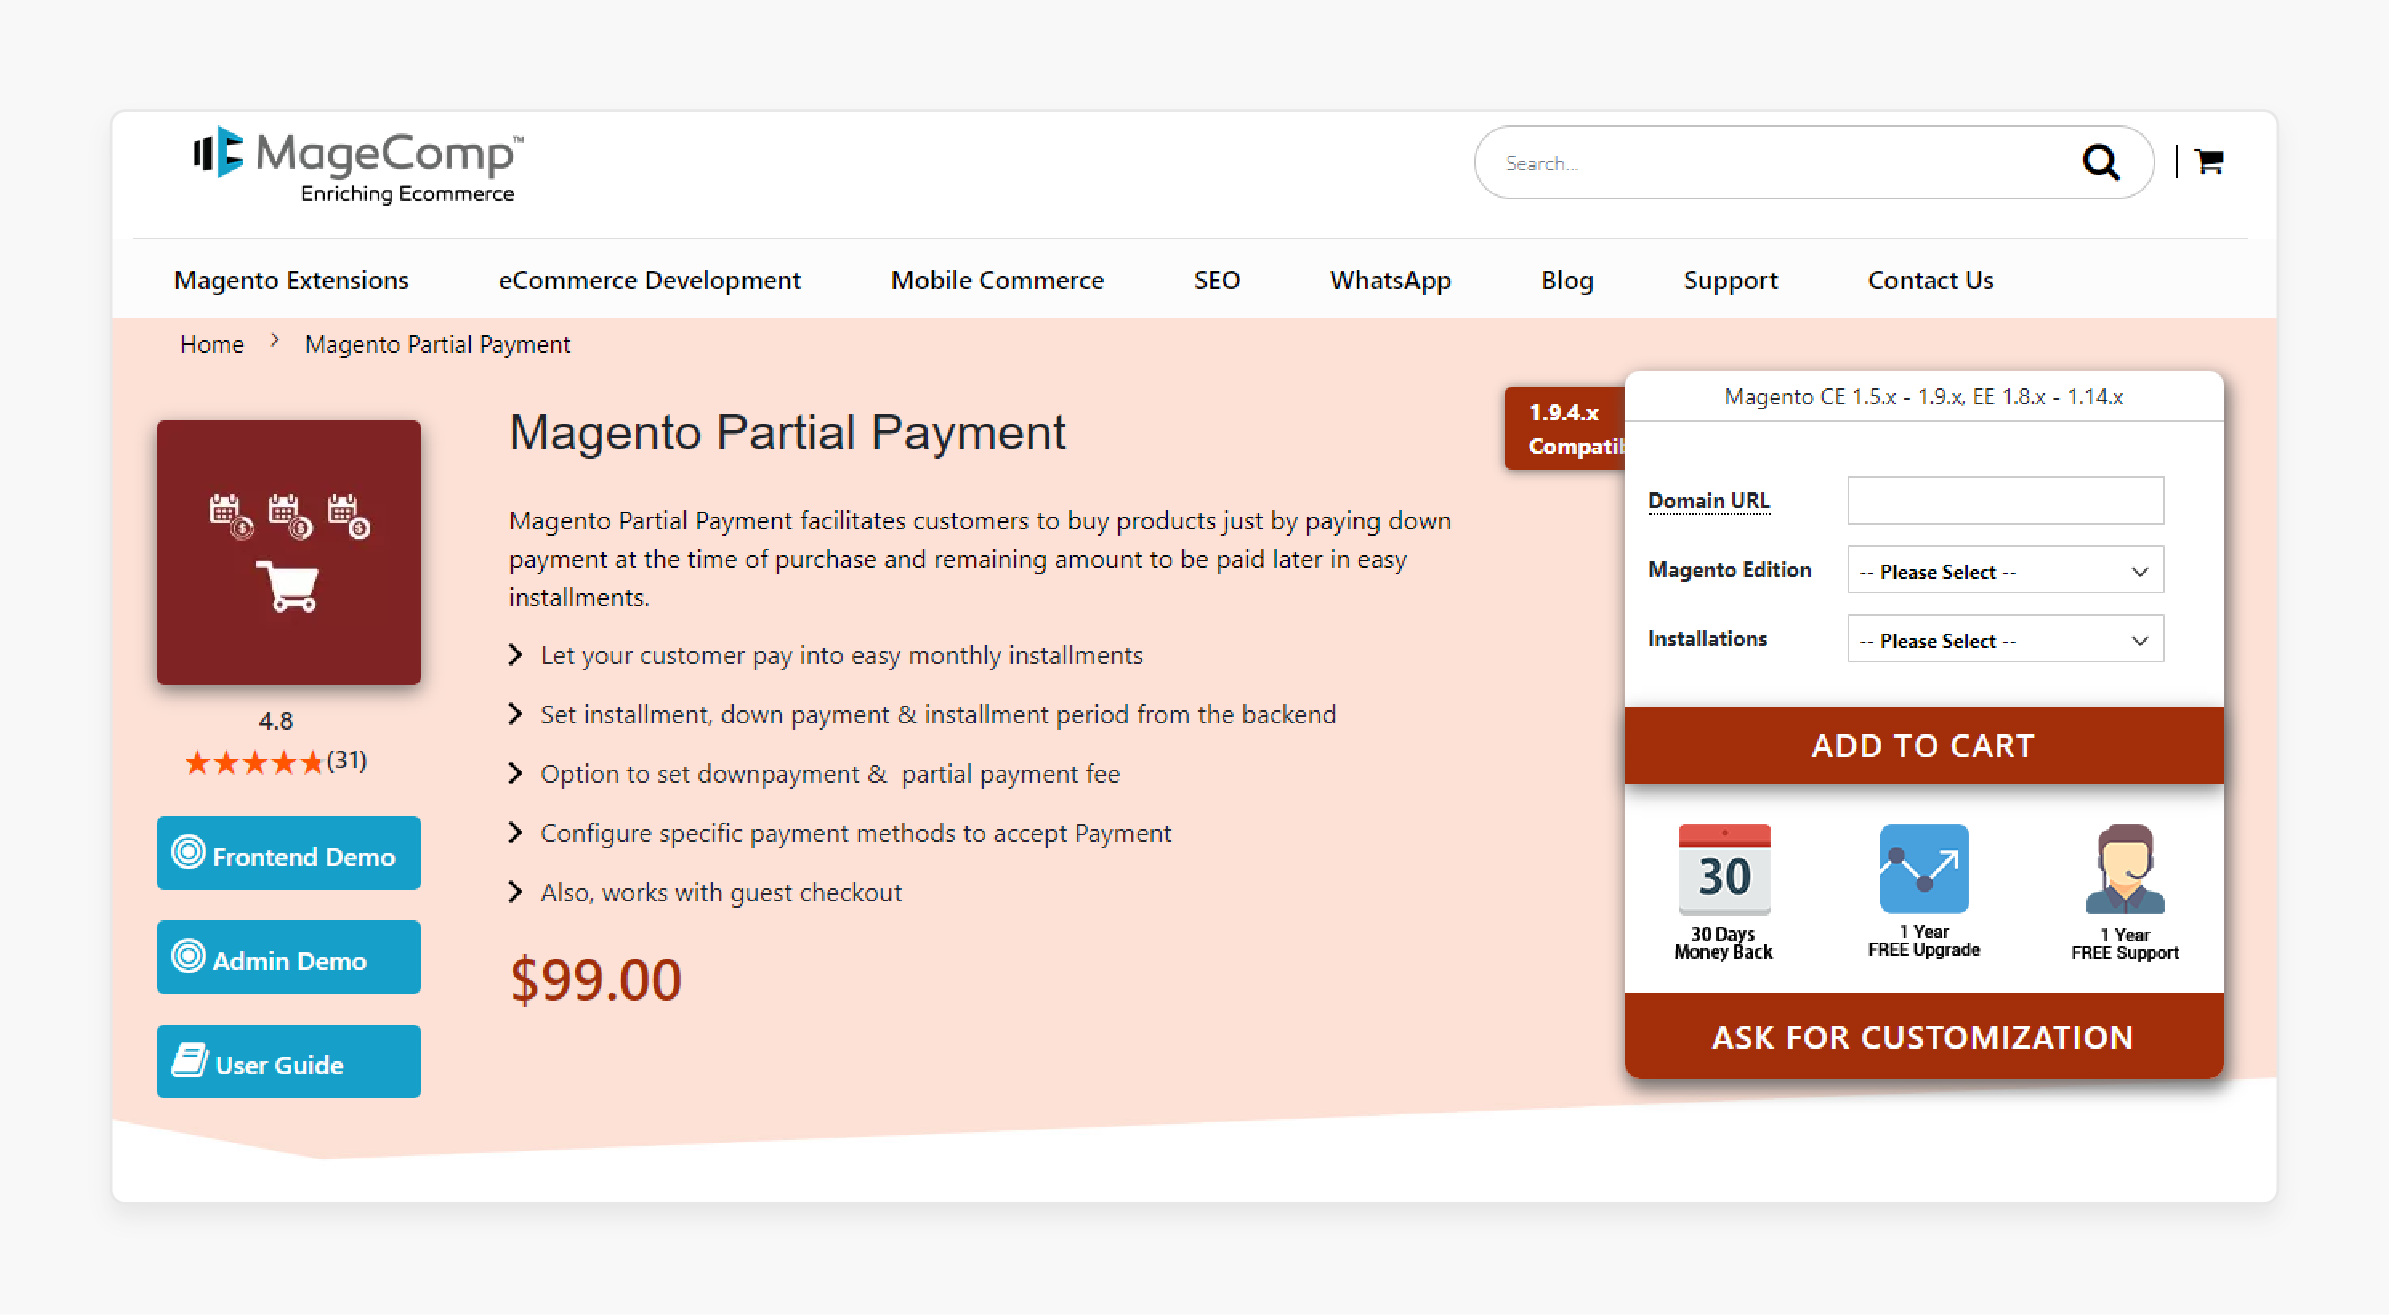Click the shopping cart icon
This screenshot has height=1315, width=2389.
click(x=2209, y=160)
